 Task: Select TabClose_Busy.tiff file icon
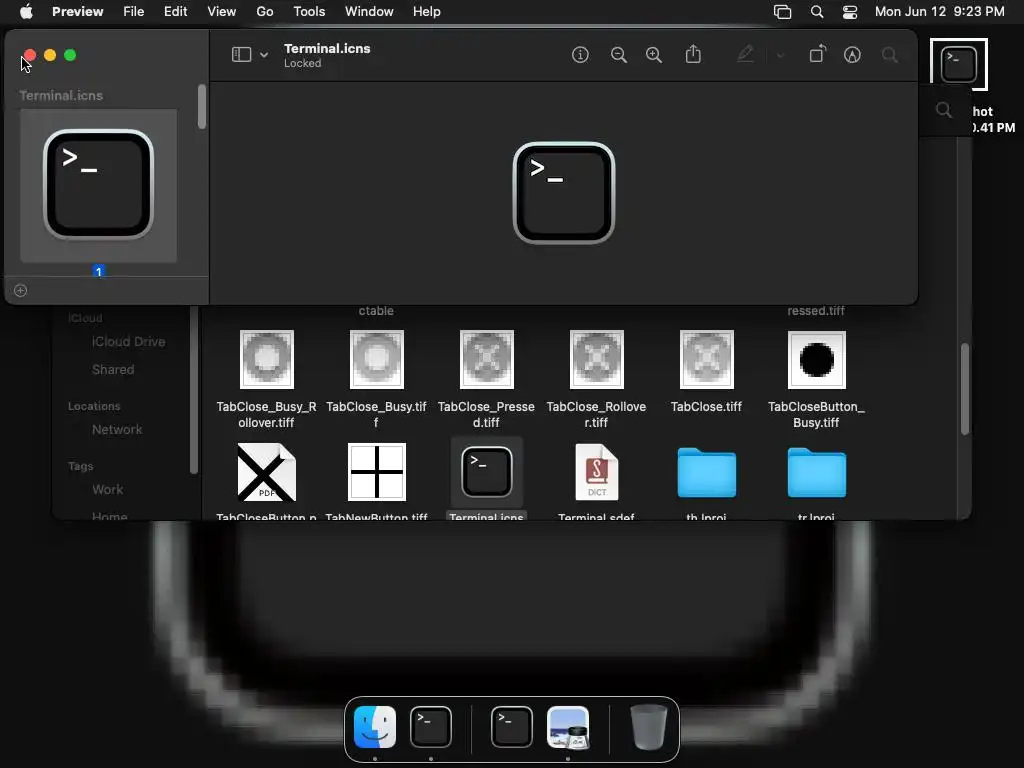click(x=376, y=359)
